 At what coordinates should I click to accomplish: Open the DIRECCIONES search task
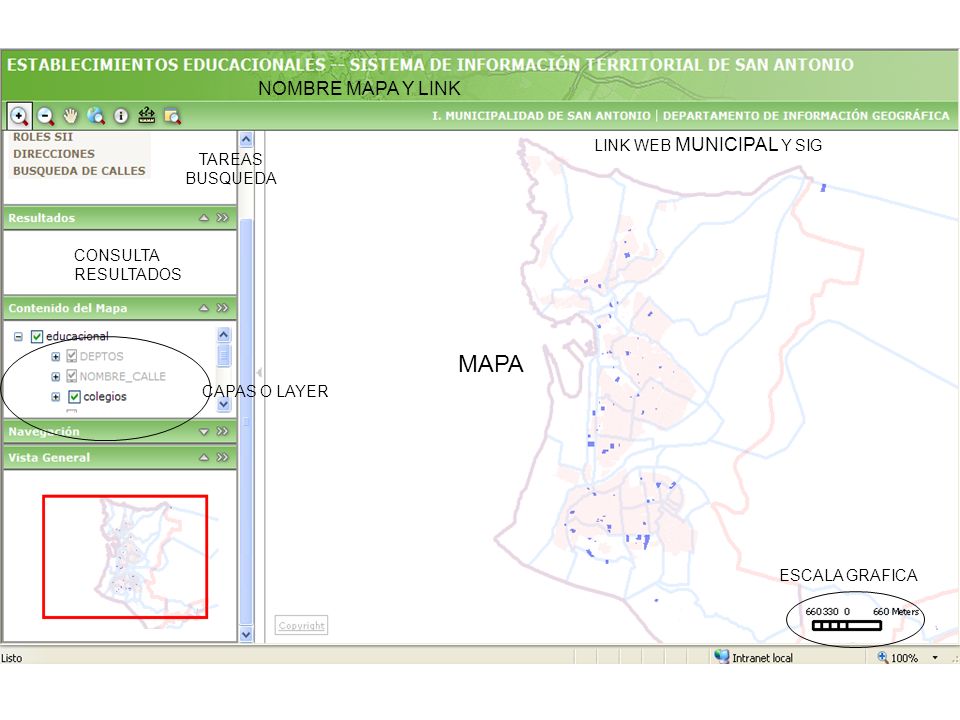pyautogui.click(x=54, y=154)
